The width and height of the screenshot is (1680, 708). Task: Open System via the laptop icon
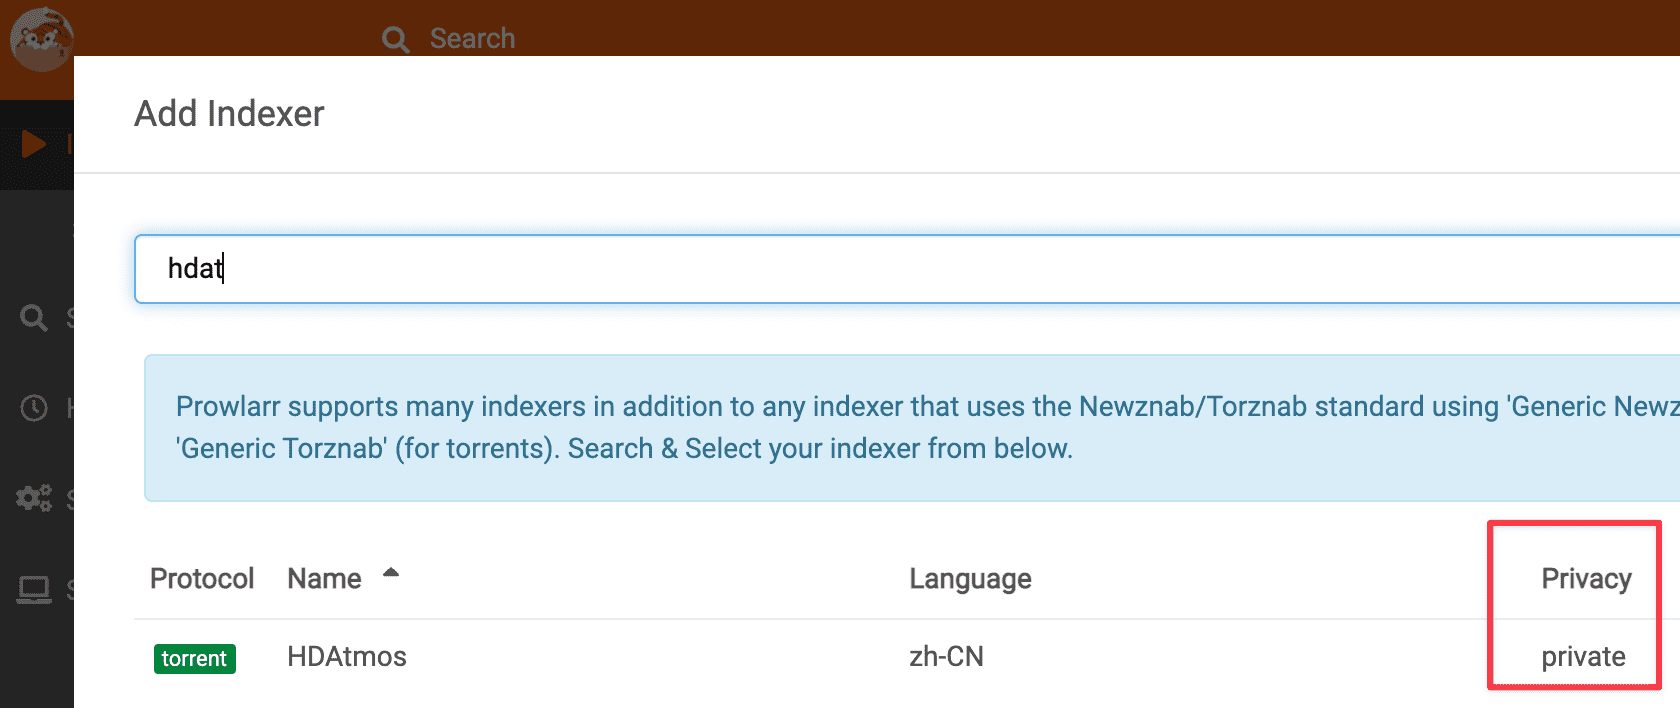point(34,590)
